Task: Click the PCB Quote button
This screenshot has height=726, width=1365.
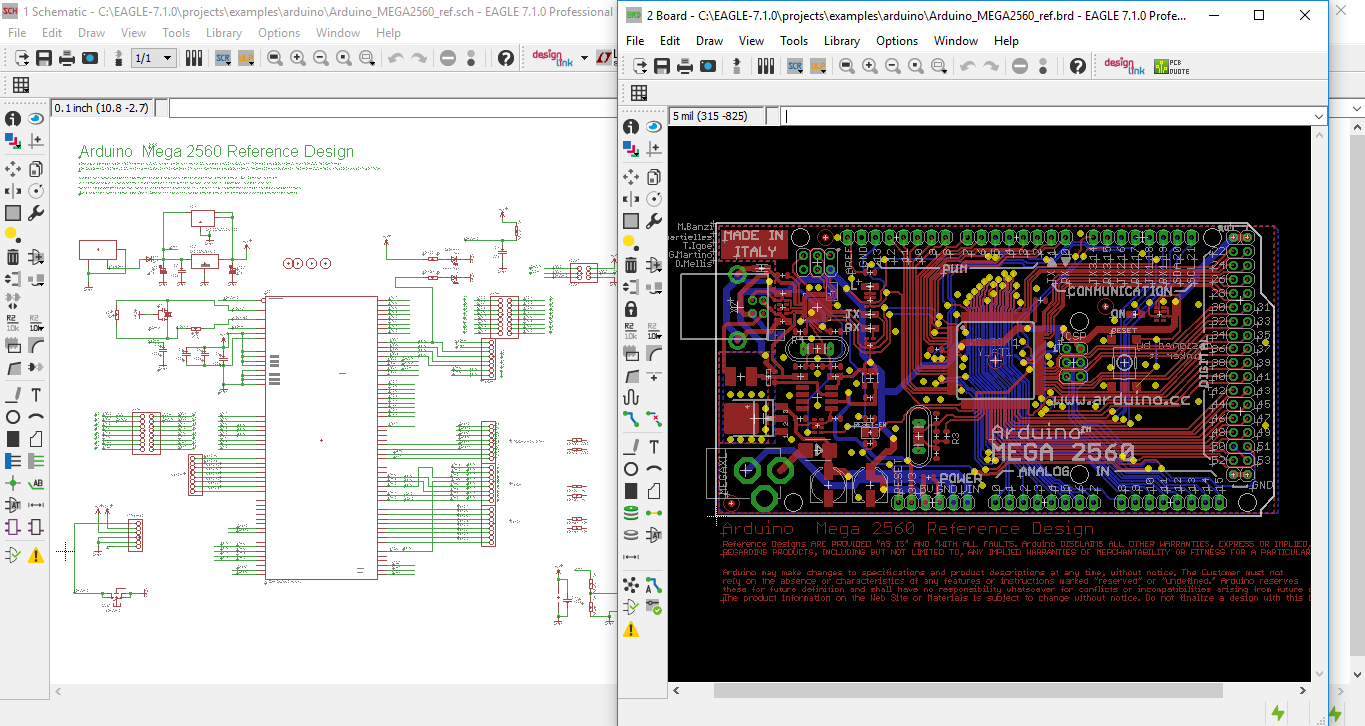Action: (1171, 65)
